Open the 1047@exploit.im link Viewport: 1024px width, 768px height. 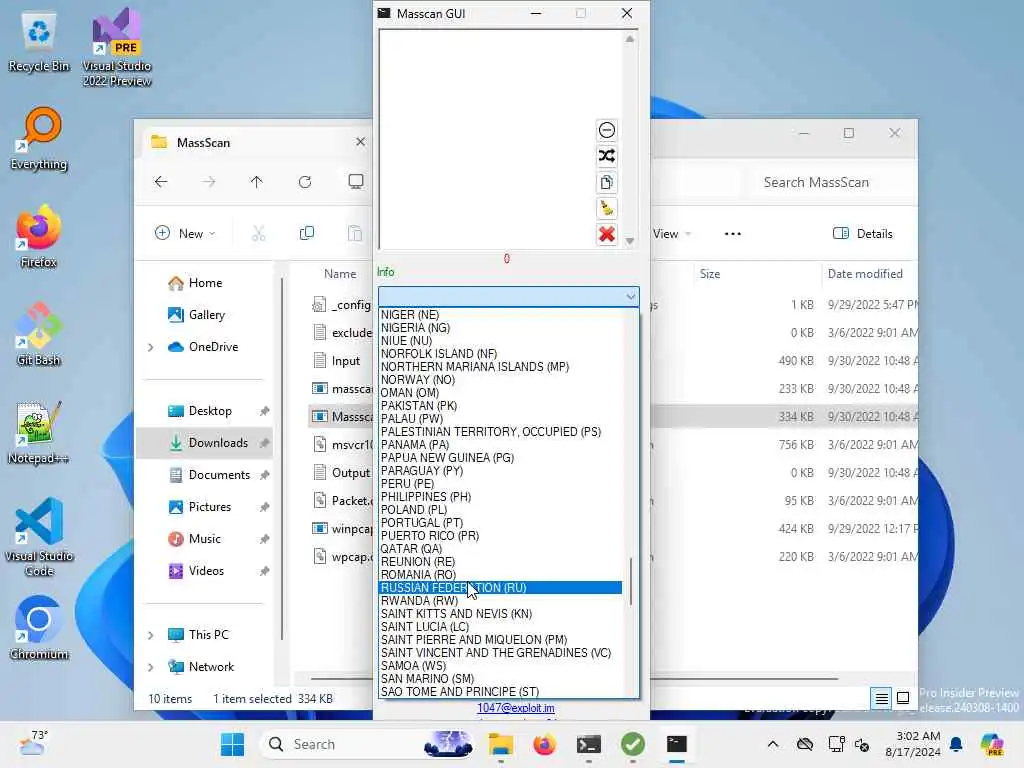pos(515,708)
